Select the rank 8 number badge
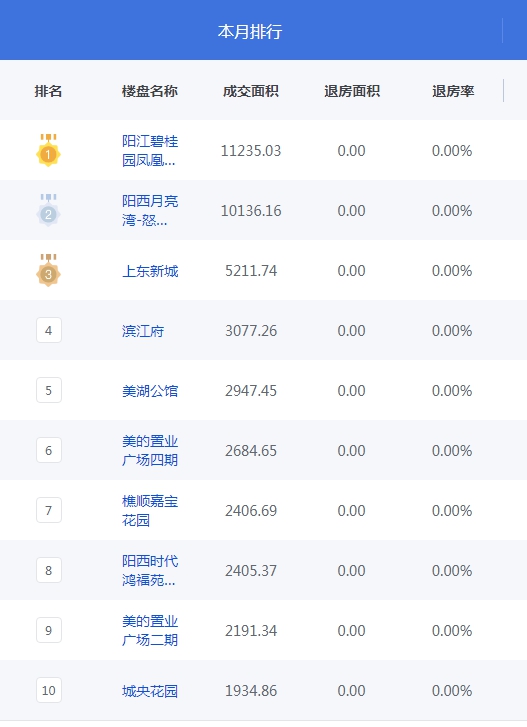 click(x=49, y=570)
